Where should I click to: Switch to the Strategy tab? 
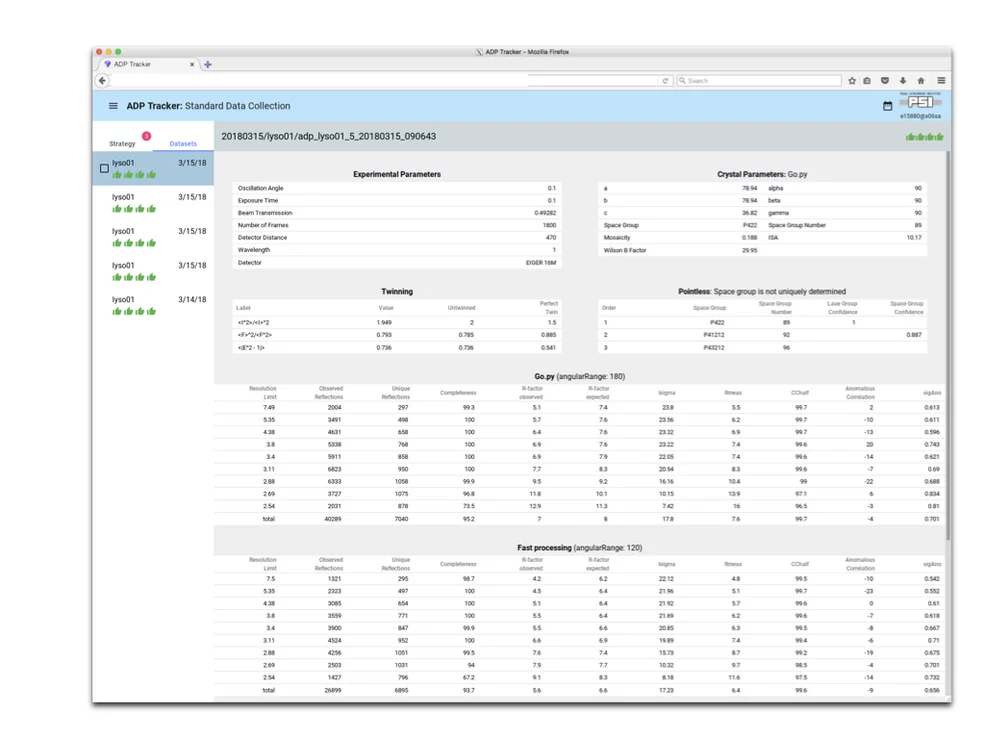coord(122,144)
